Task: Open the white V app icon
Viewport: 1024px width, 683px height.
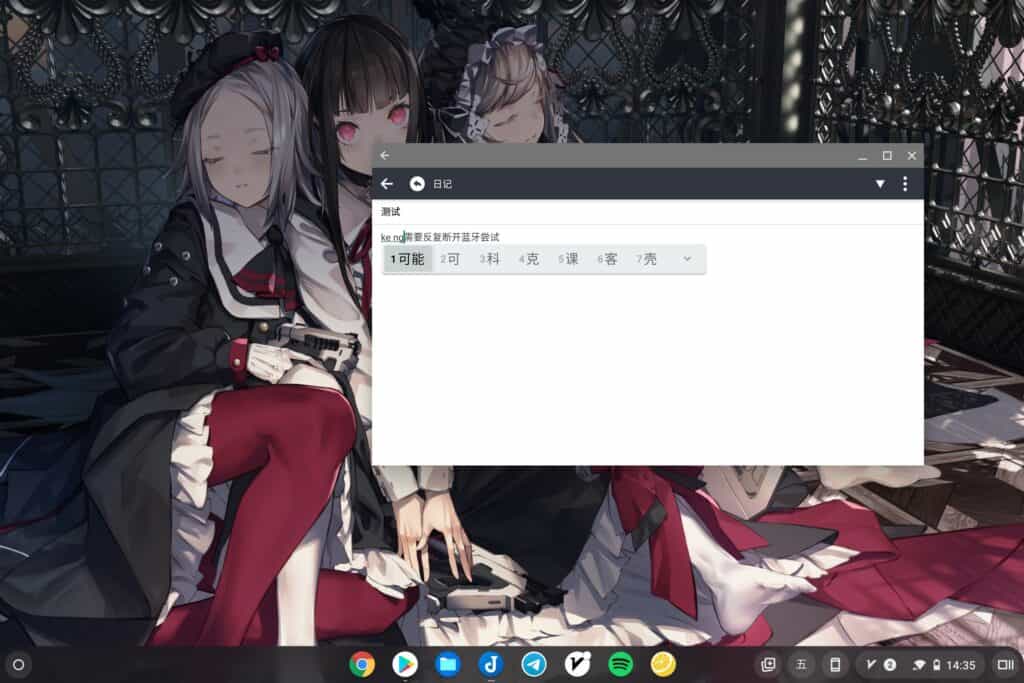Action: pyautogui.click(x=577, y=665)
